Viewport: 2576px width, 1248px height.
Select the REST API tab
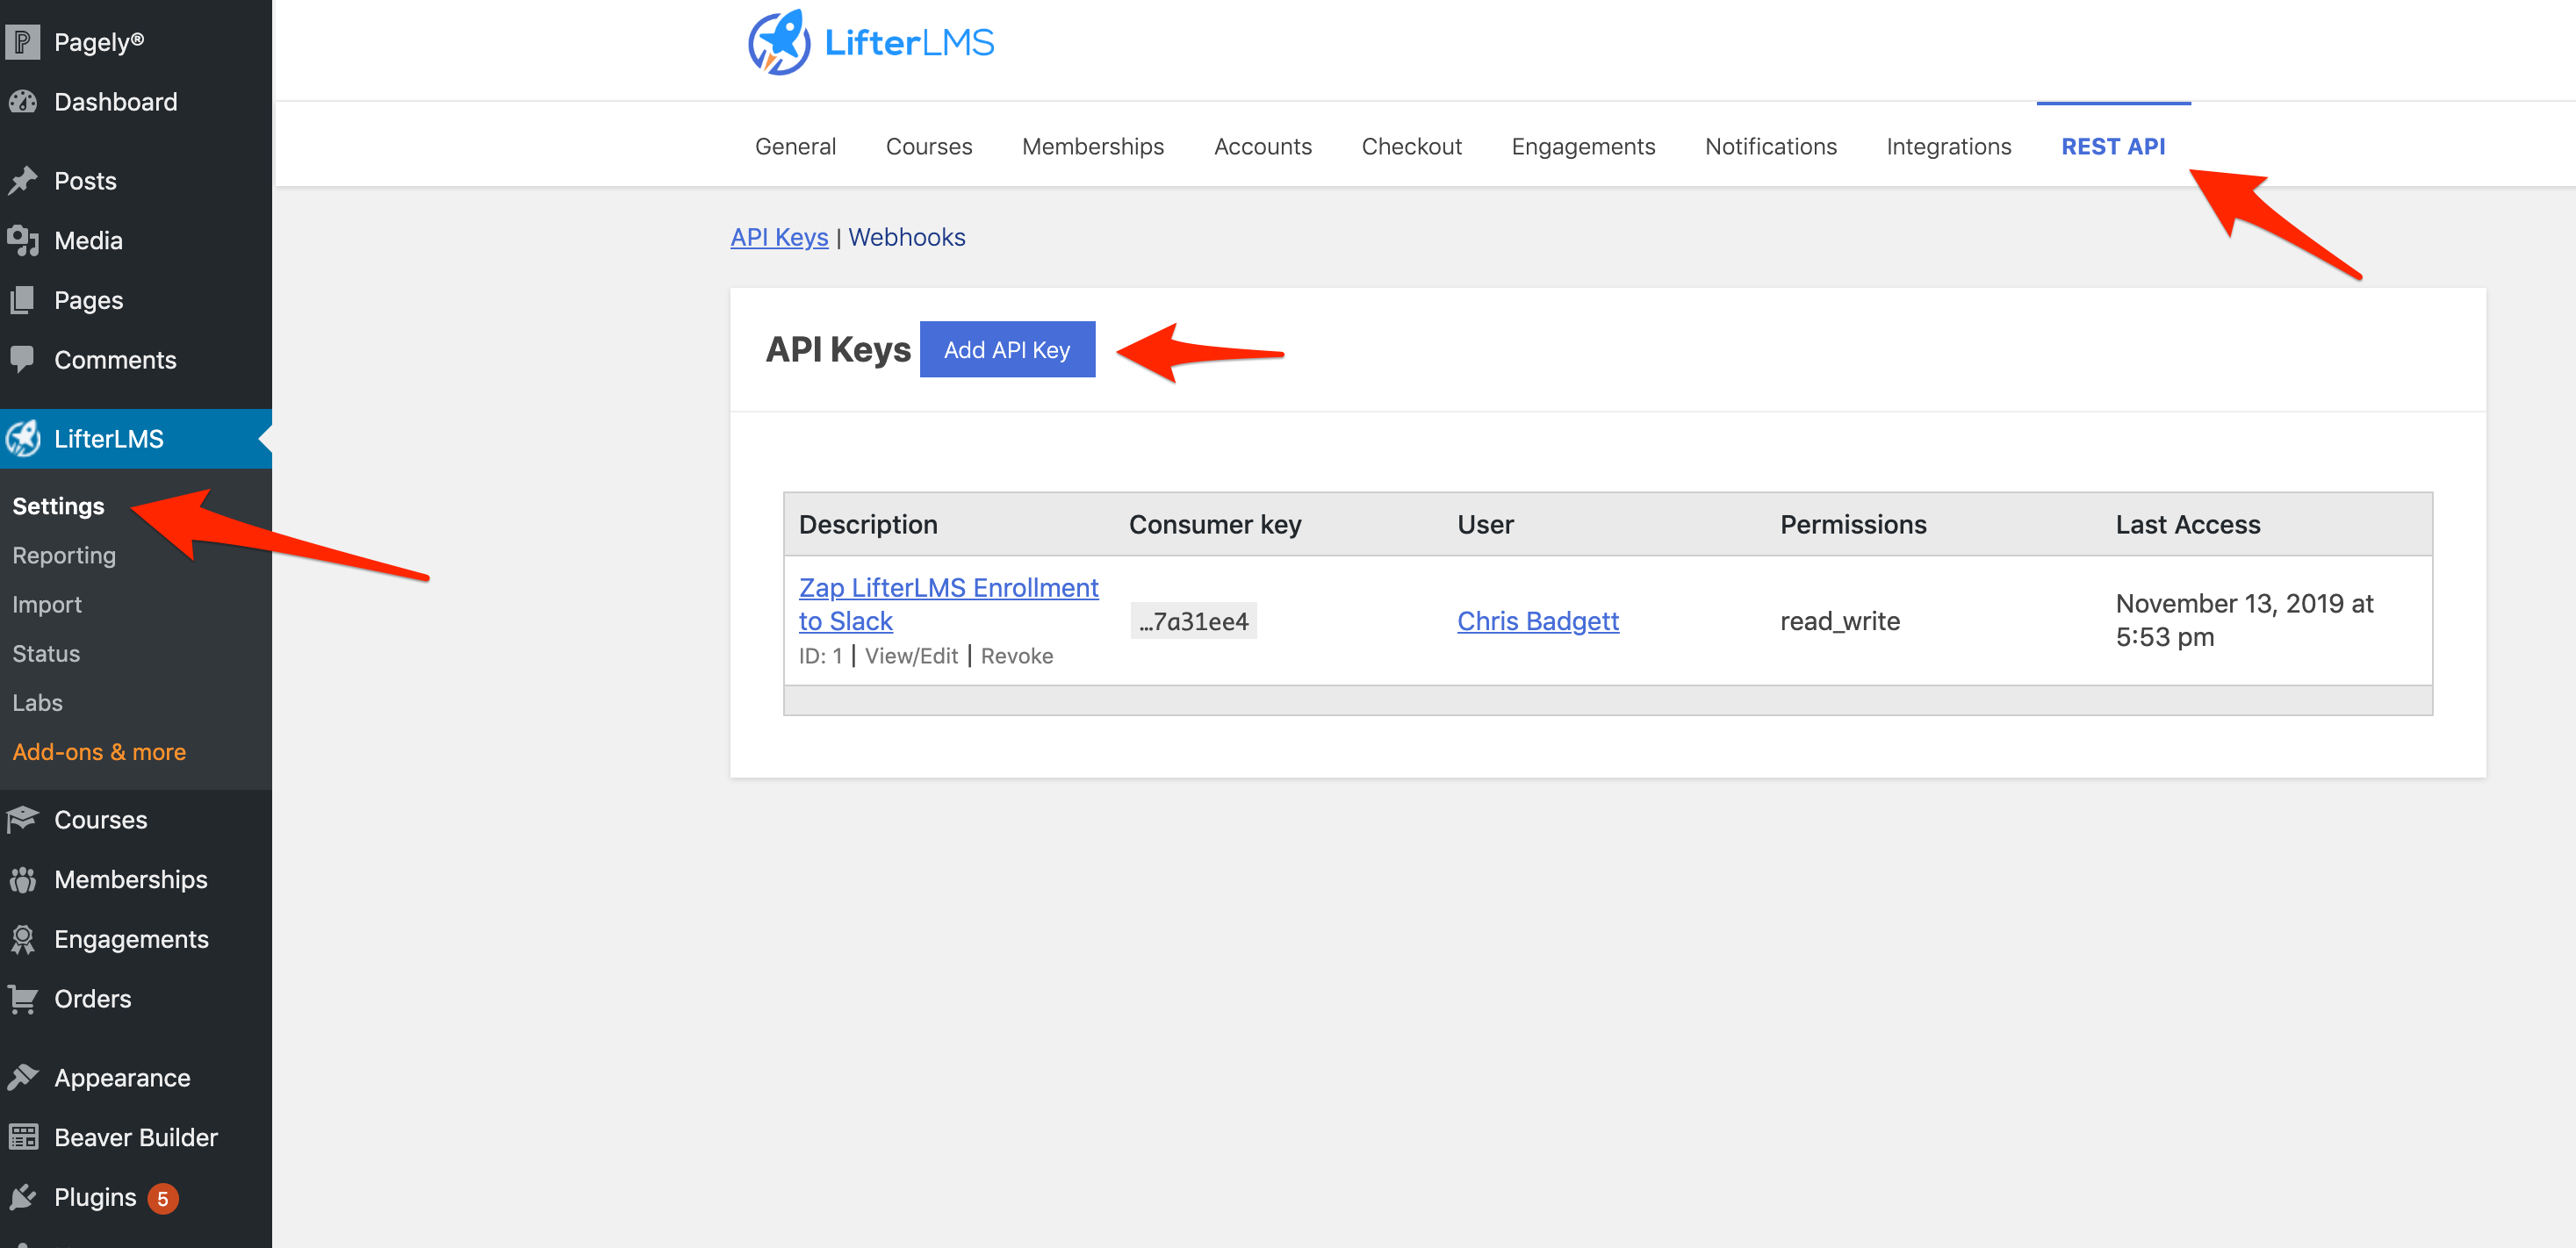pyautogui.click(x=2113, y=146)
